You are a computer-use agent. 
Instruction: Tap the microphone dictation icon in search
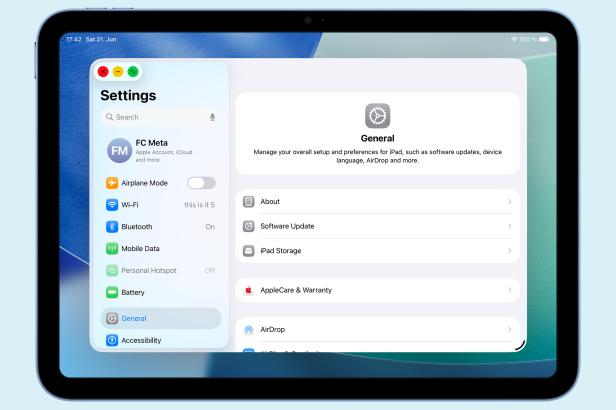point(212,117)
